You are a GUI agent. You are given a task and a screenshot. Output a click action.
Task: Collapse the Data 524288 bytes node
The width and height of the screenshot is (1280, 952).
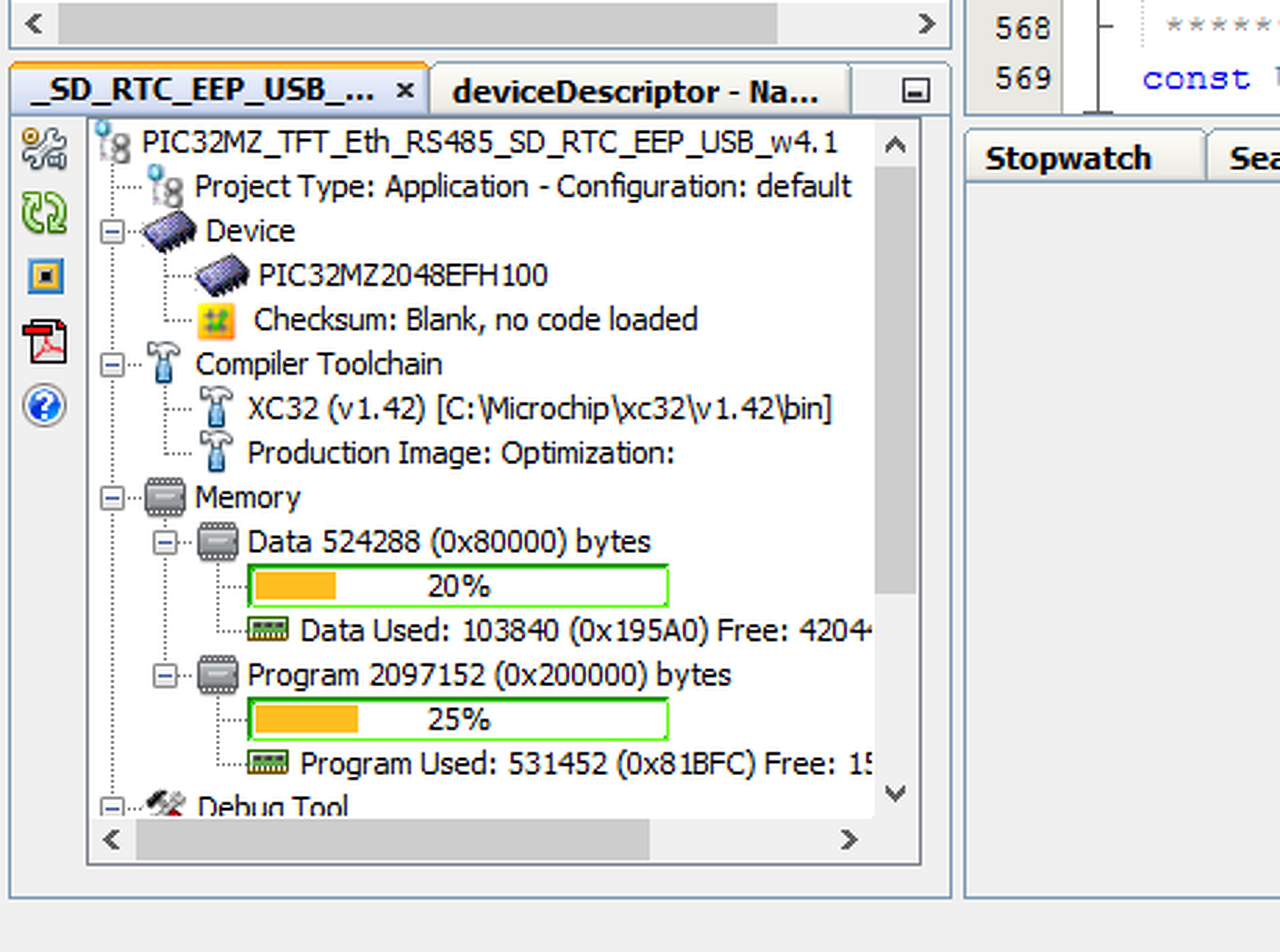[165, 542]
